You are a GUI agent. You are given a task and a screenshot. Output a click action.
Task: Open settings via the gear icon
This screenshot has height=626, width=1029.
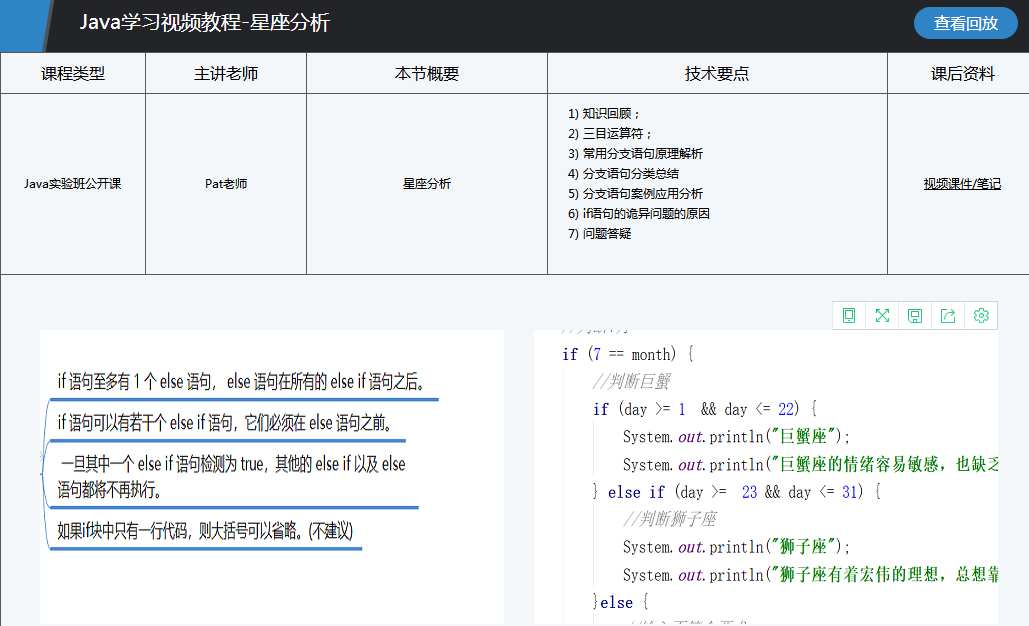[981, 316]
